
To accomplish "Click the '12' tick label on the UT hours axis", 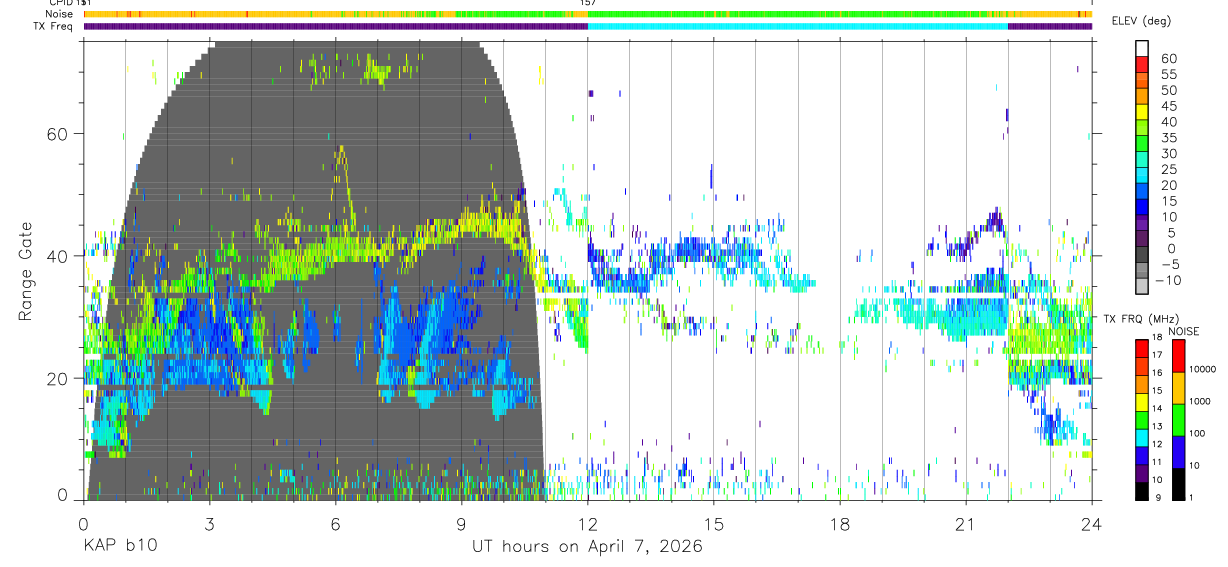I will tap(588, 525).
